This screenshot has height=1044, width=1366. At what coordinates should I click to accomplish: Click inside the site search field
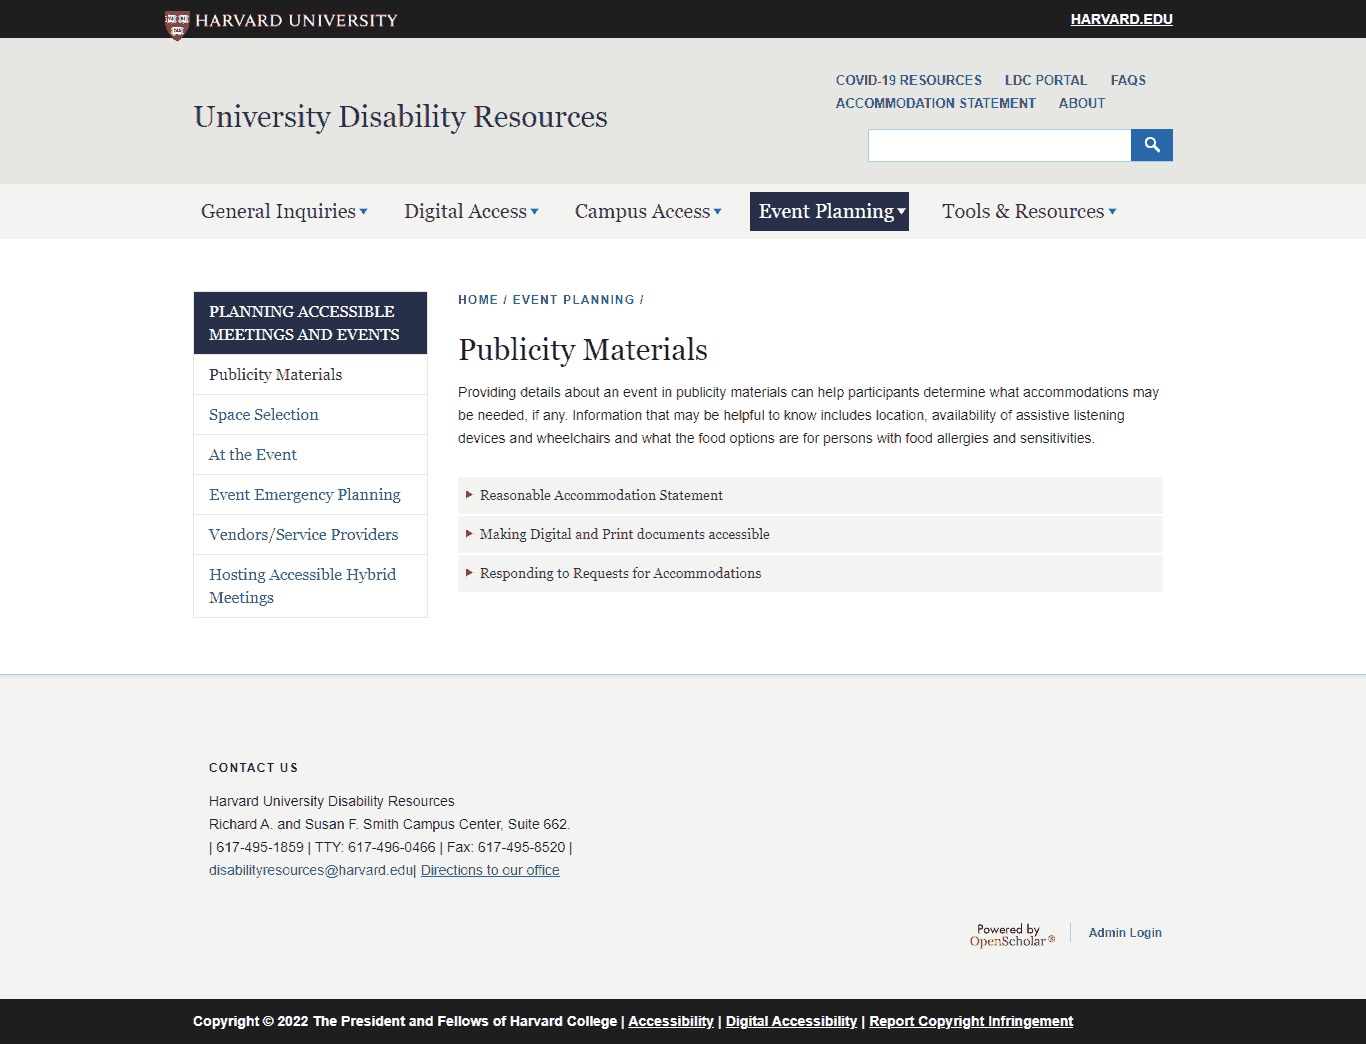click(999, 145)
